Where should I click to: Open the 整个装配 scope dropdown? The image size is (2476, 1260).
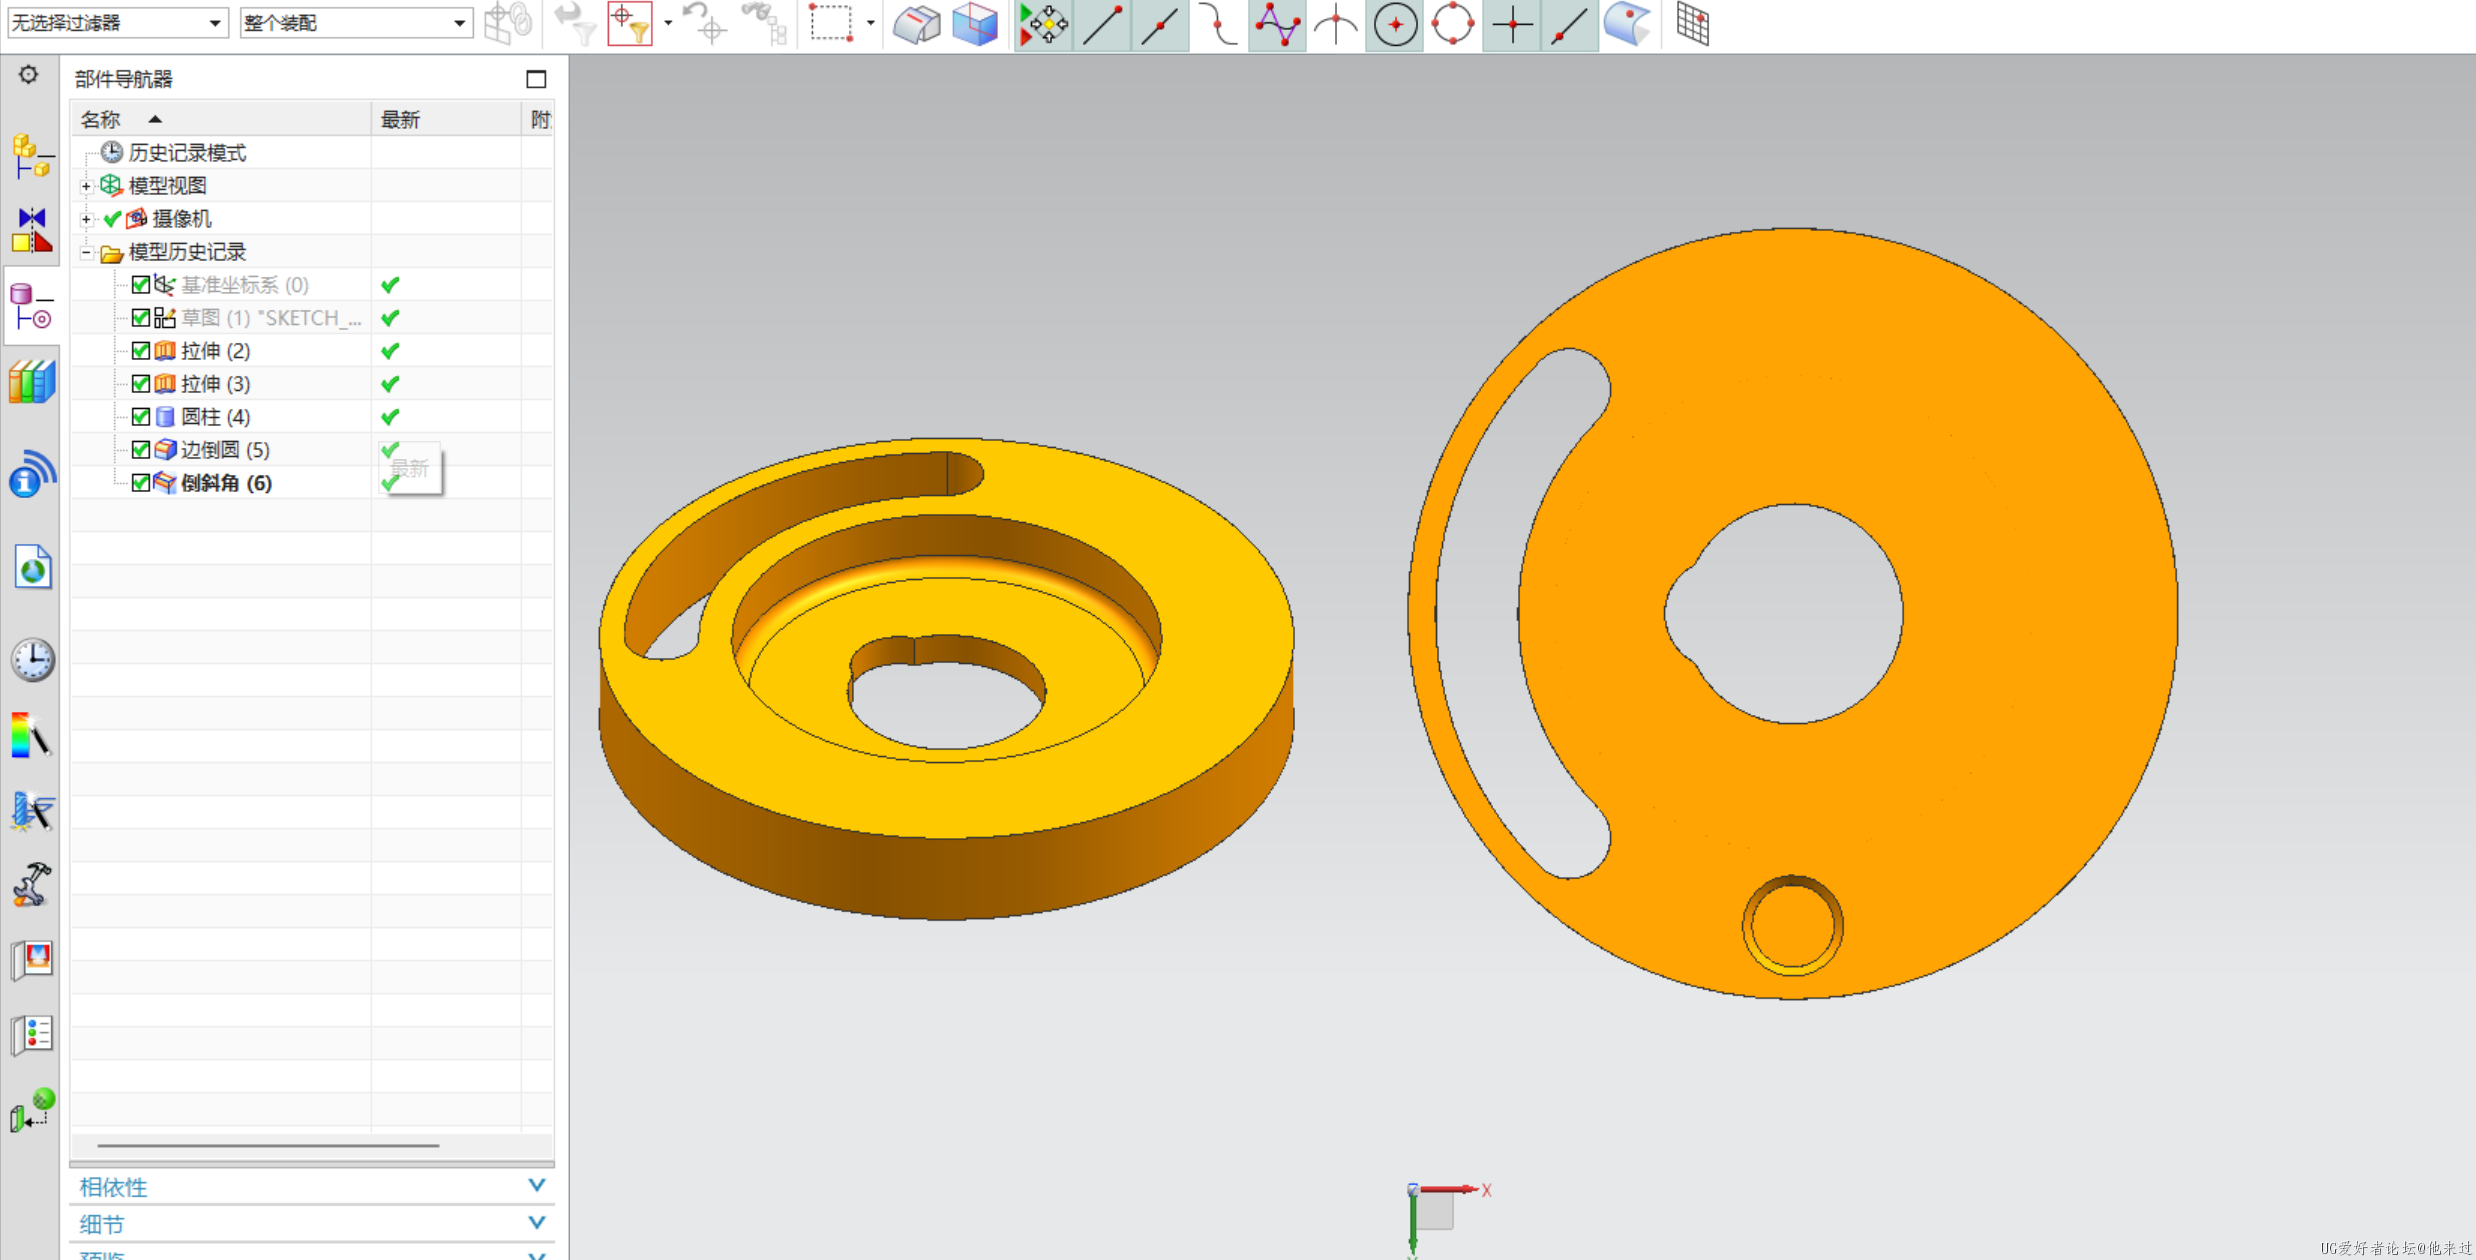pos(356,22)
